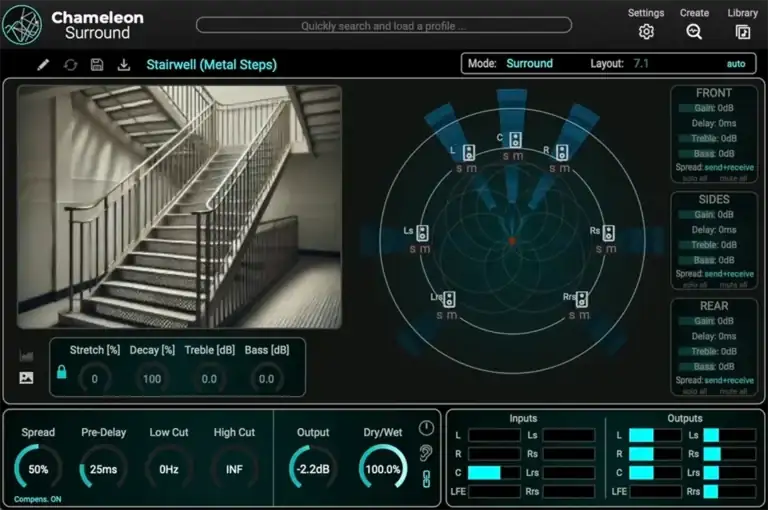Mute the R speaker with its m
Image resolution: width=768 pixels, height=510 pixels.
[x=565, y=169]
